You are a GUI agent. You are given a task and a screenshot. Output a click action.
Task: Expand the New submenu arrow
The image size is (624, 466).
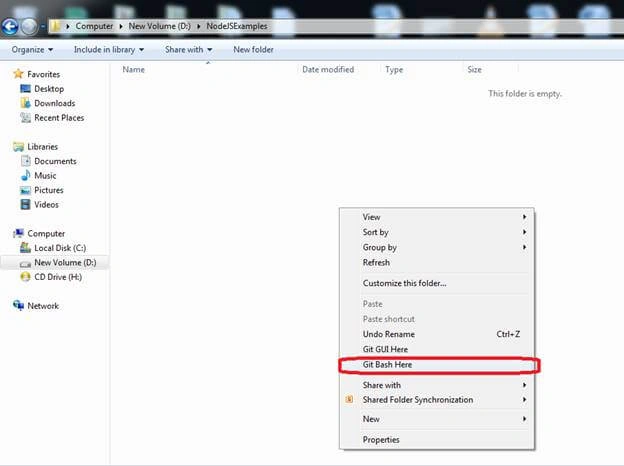pyautogui.click(x=525, y=419)
